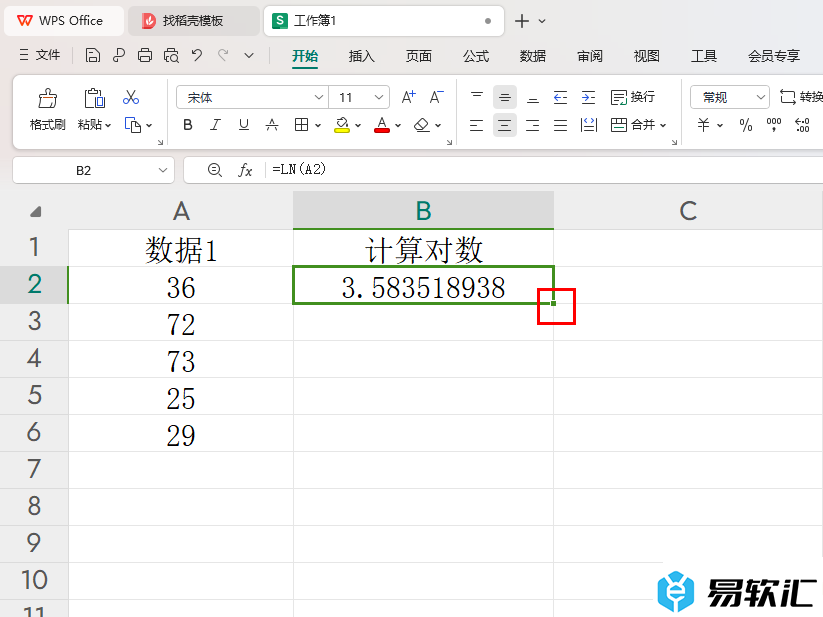Decrease indent icon in alignment group
823x617 pixels.
[x=561, y=97]
